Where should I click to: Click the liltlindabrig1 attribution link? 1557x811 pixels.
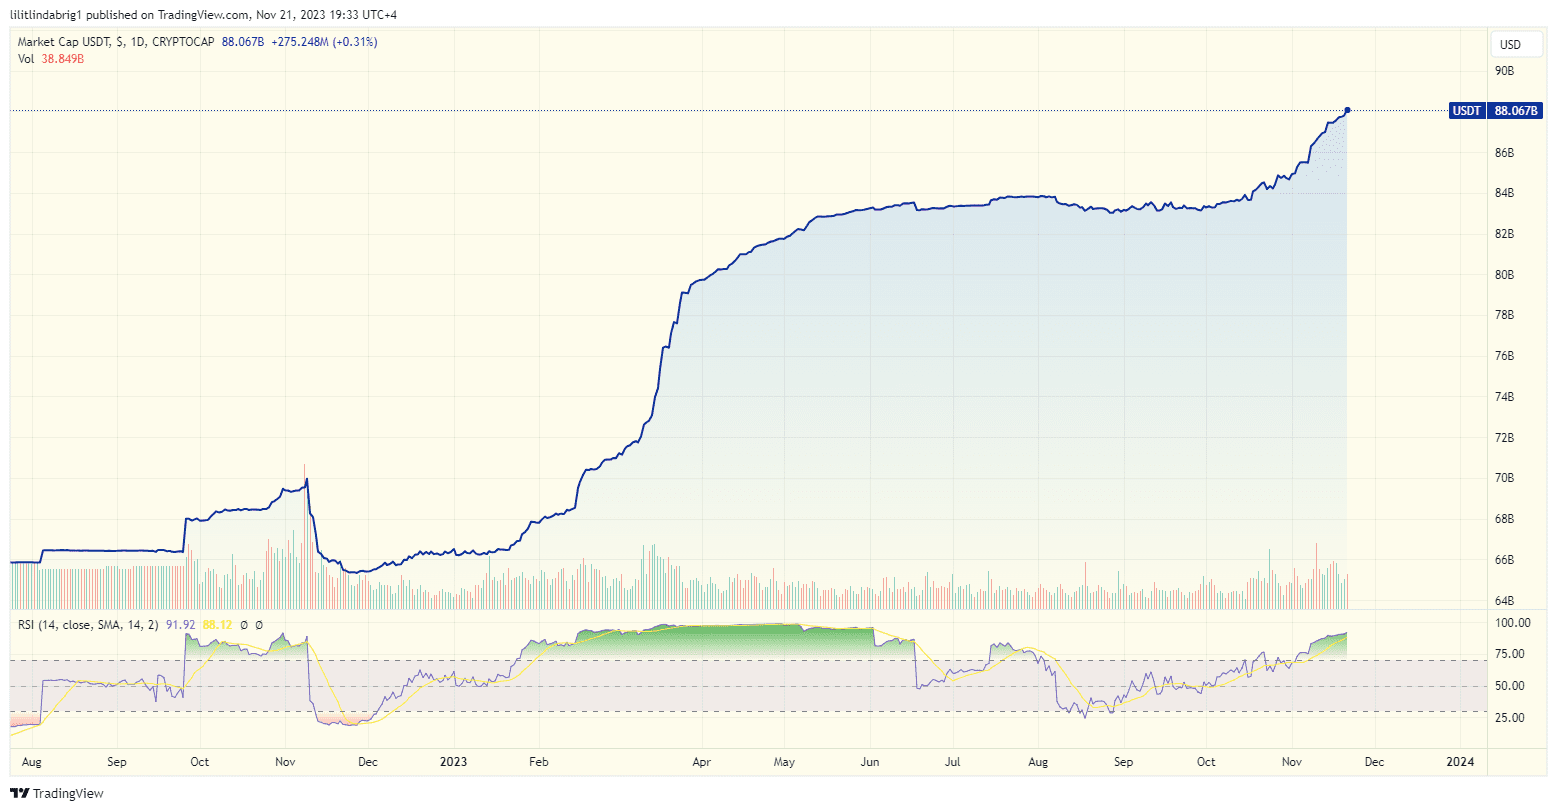pyautogui.click(x=46, y=14)
